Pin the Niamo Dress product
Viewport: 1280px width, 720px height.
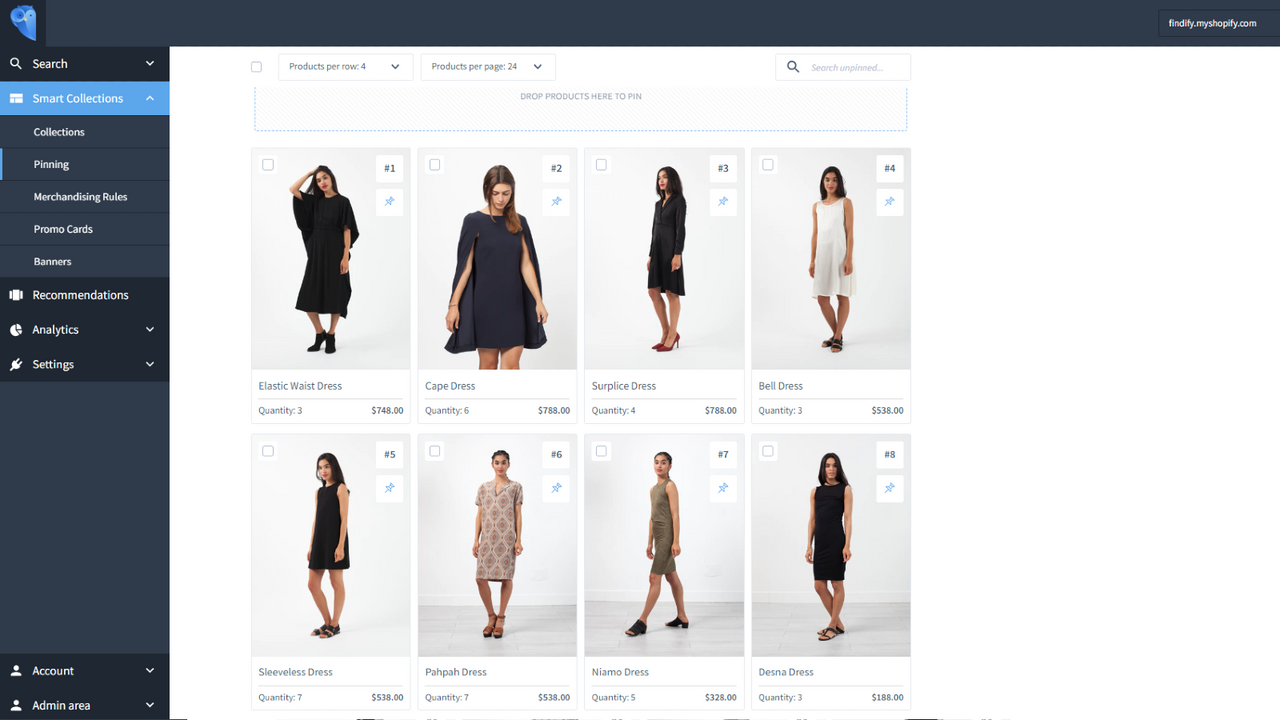[723, 488]
